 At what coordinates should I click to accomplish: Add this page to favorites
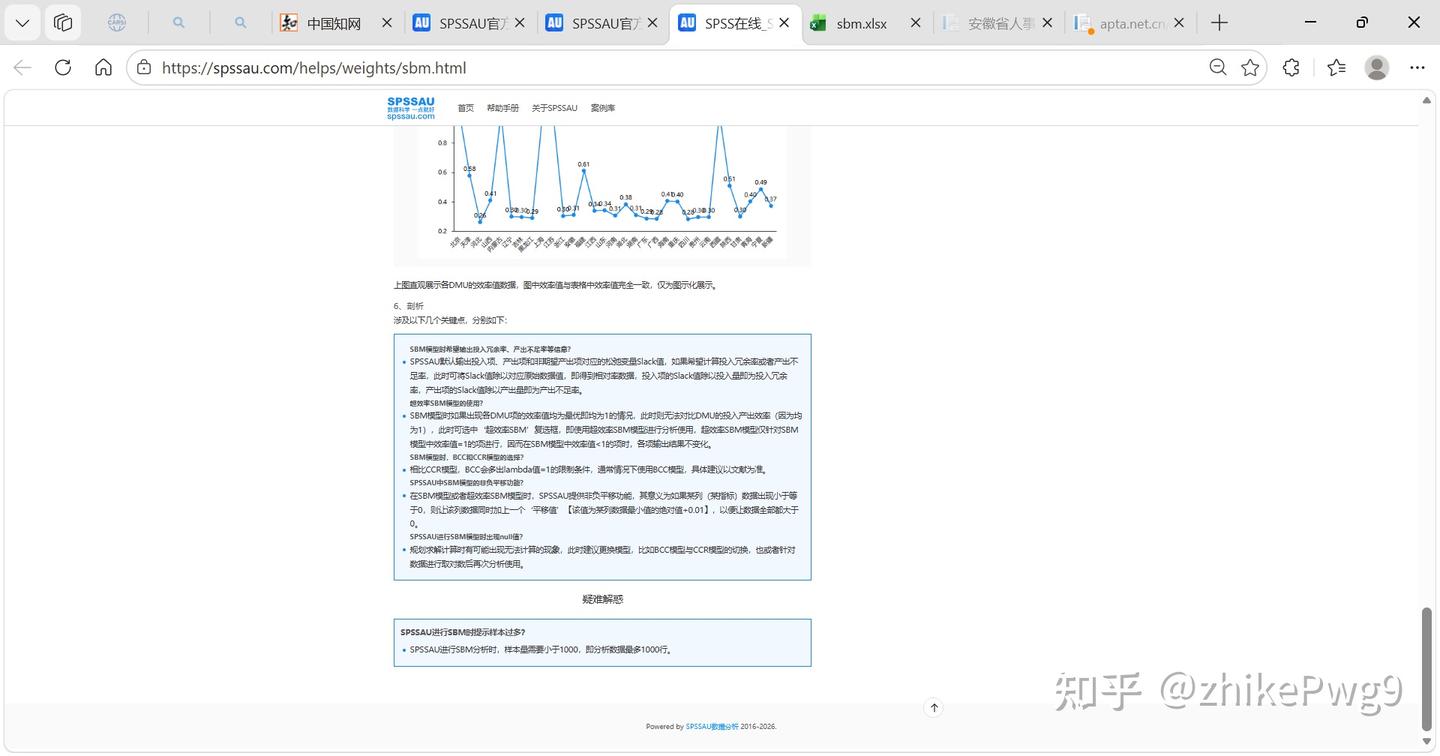[1250, 67]
